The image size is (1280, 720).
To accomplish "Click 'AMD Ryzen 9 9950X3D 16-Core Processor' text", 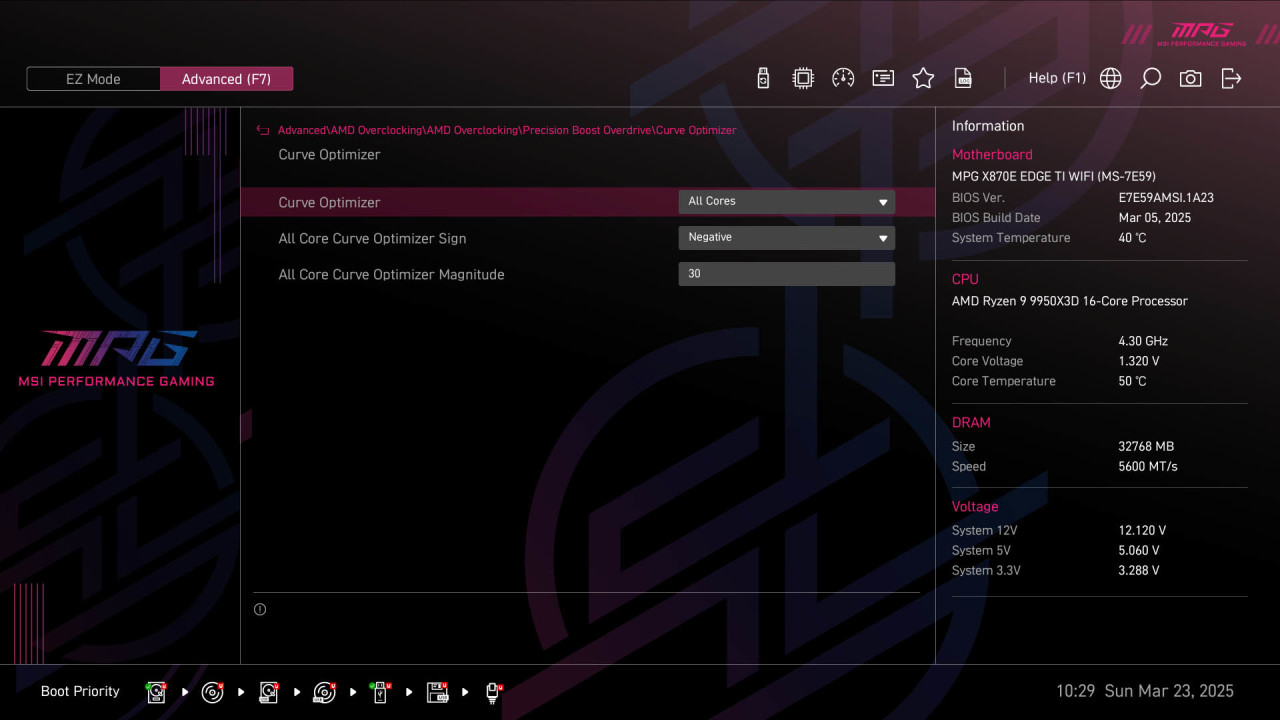I will pyautogui.click(x=1070, y=301).
